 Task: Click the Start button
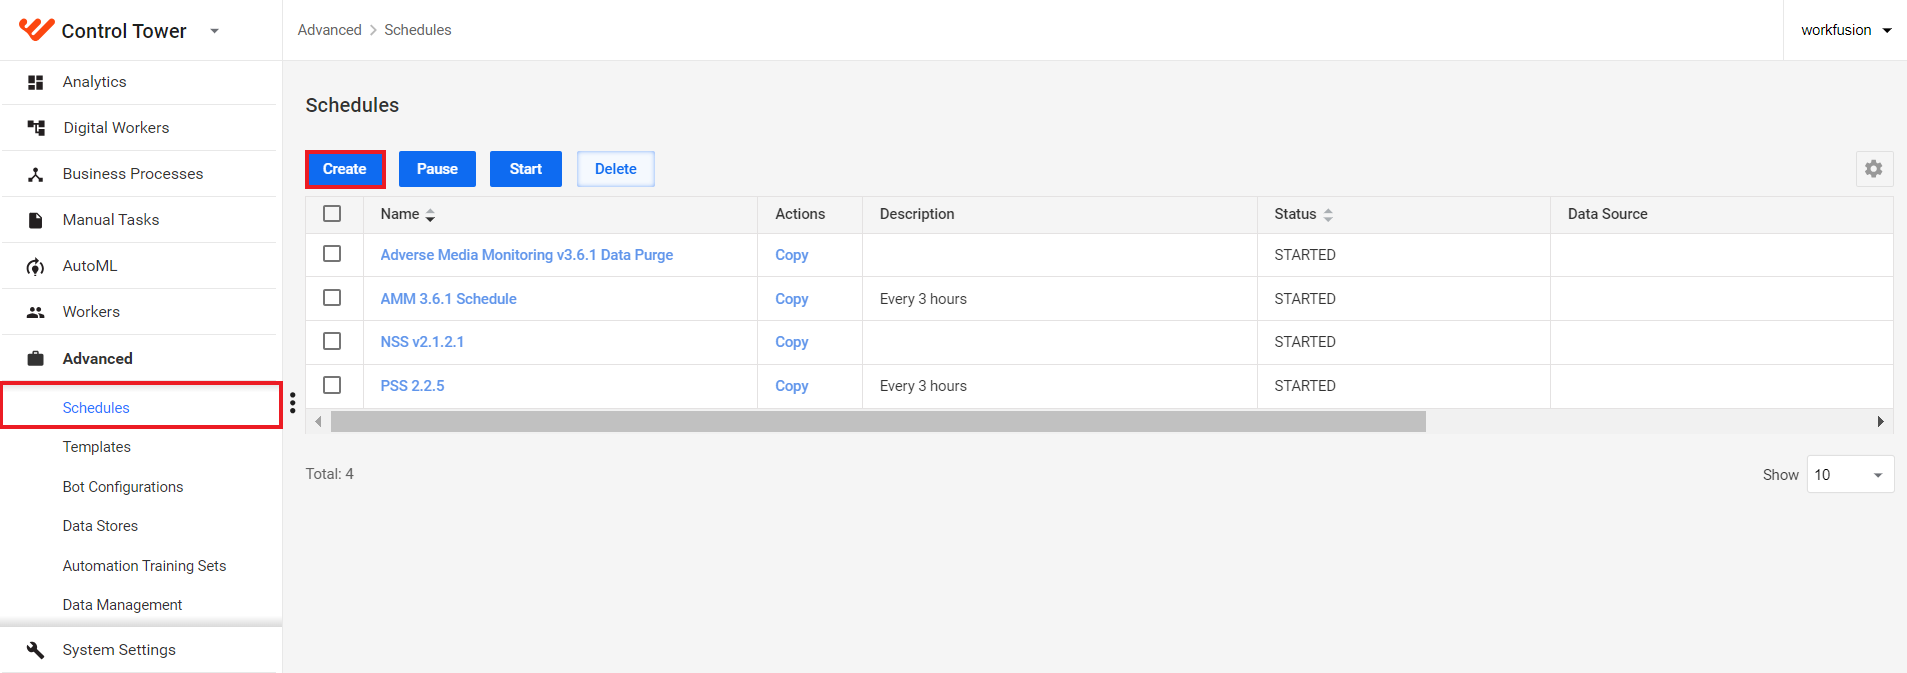[x=526, y=169]
